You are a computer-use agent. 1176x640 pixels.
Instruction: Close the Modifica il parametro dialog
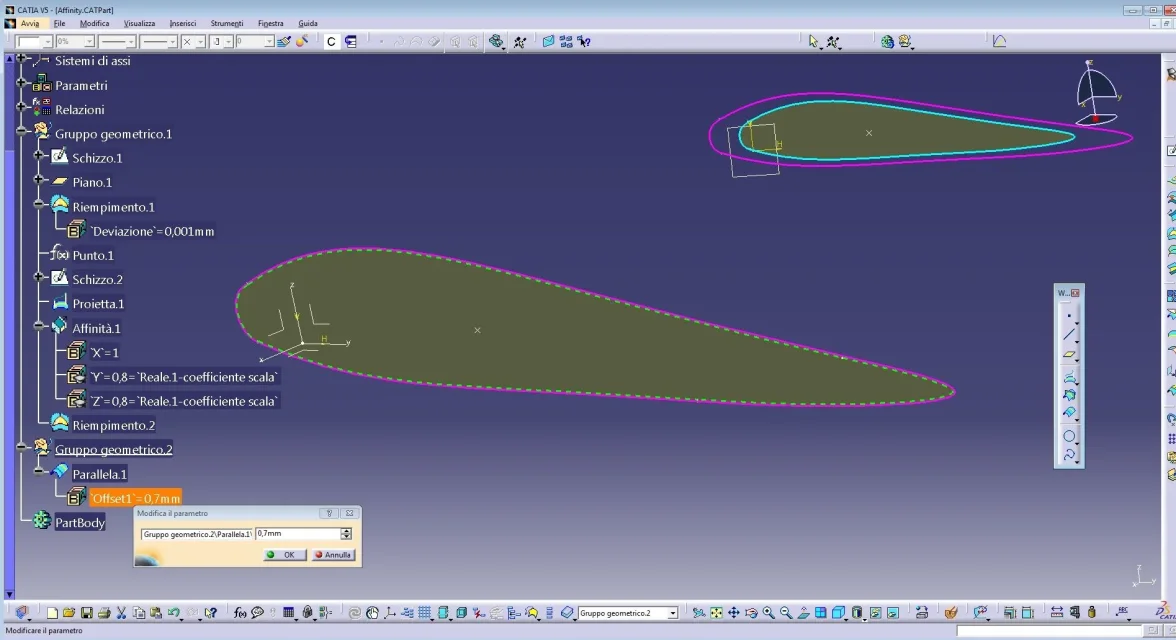pos(350,513)
